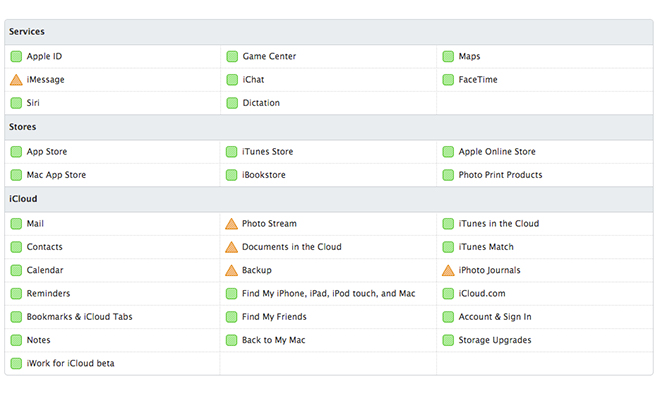Open the Photo Stream status details
660x396 pixels.
click(x=269, y=223)
